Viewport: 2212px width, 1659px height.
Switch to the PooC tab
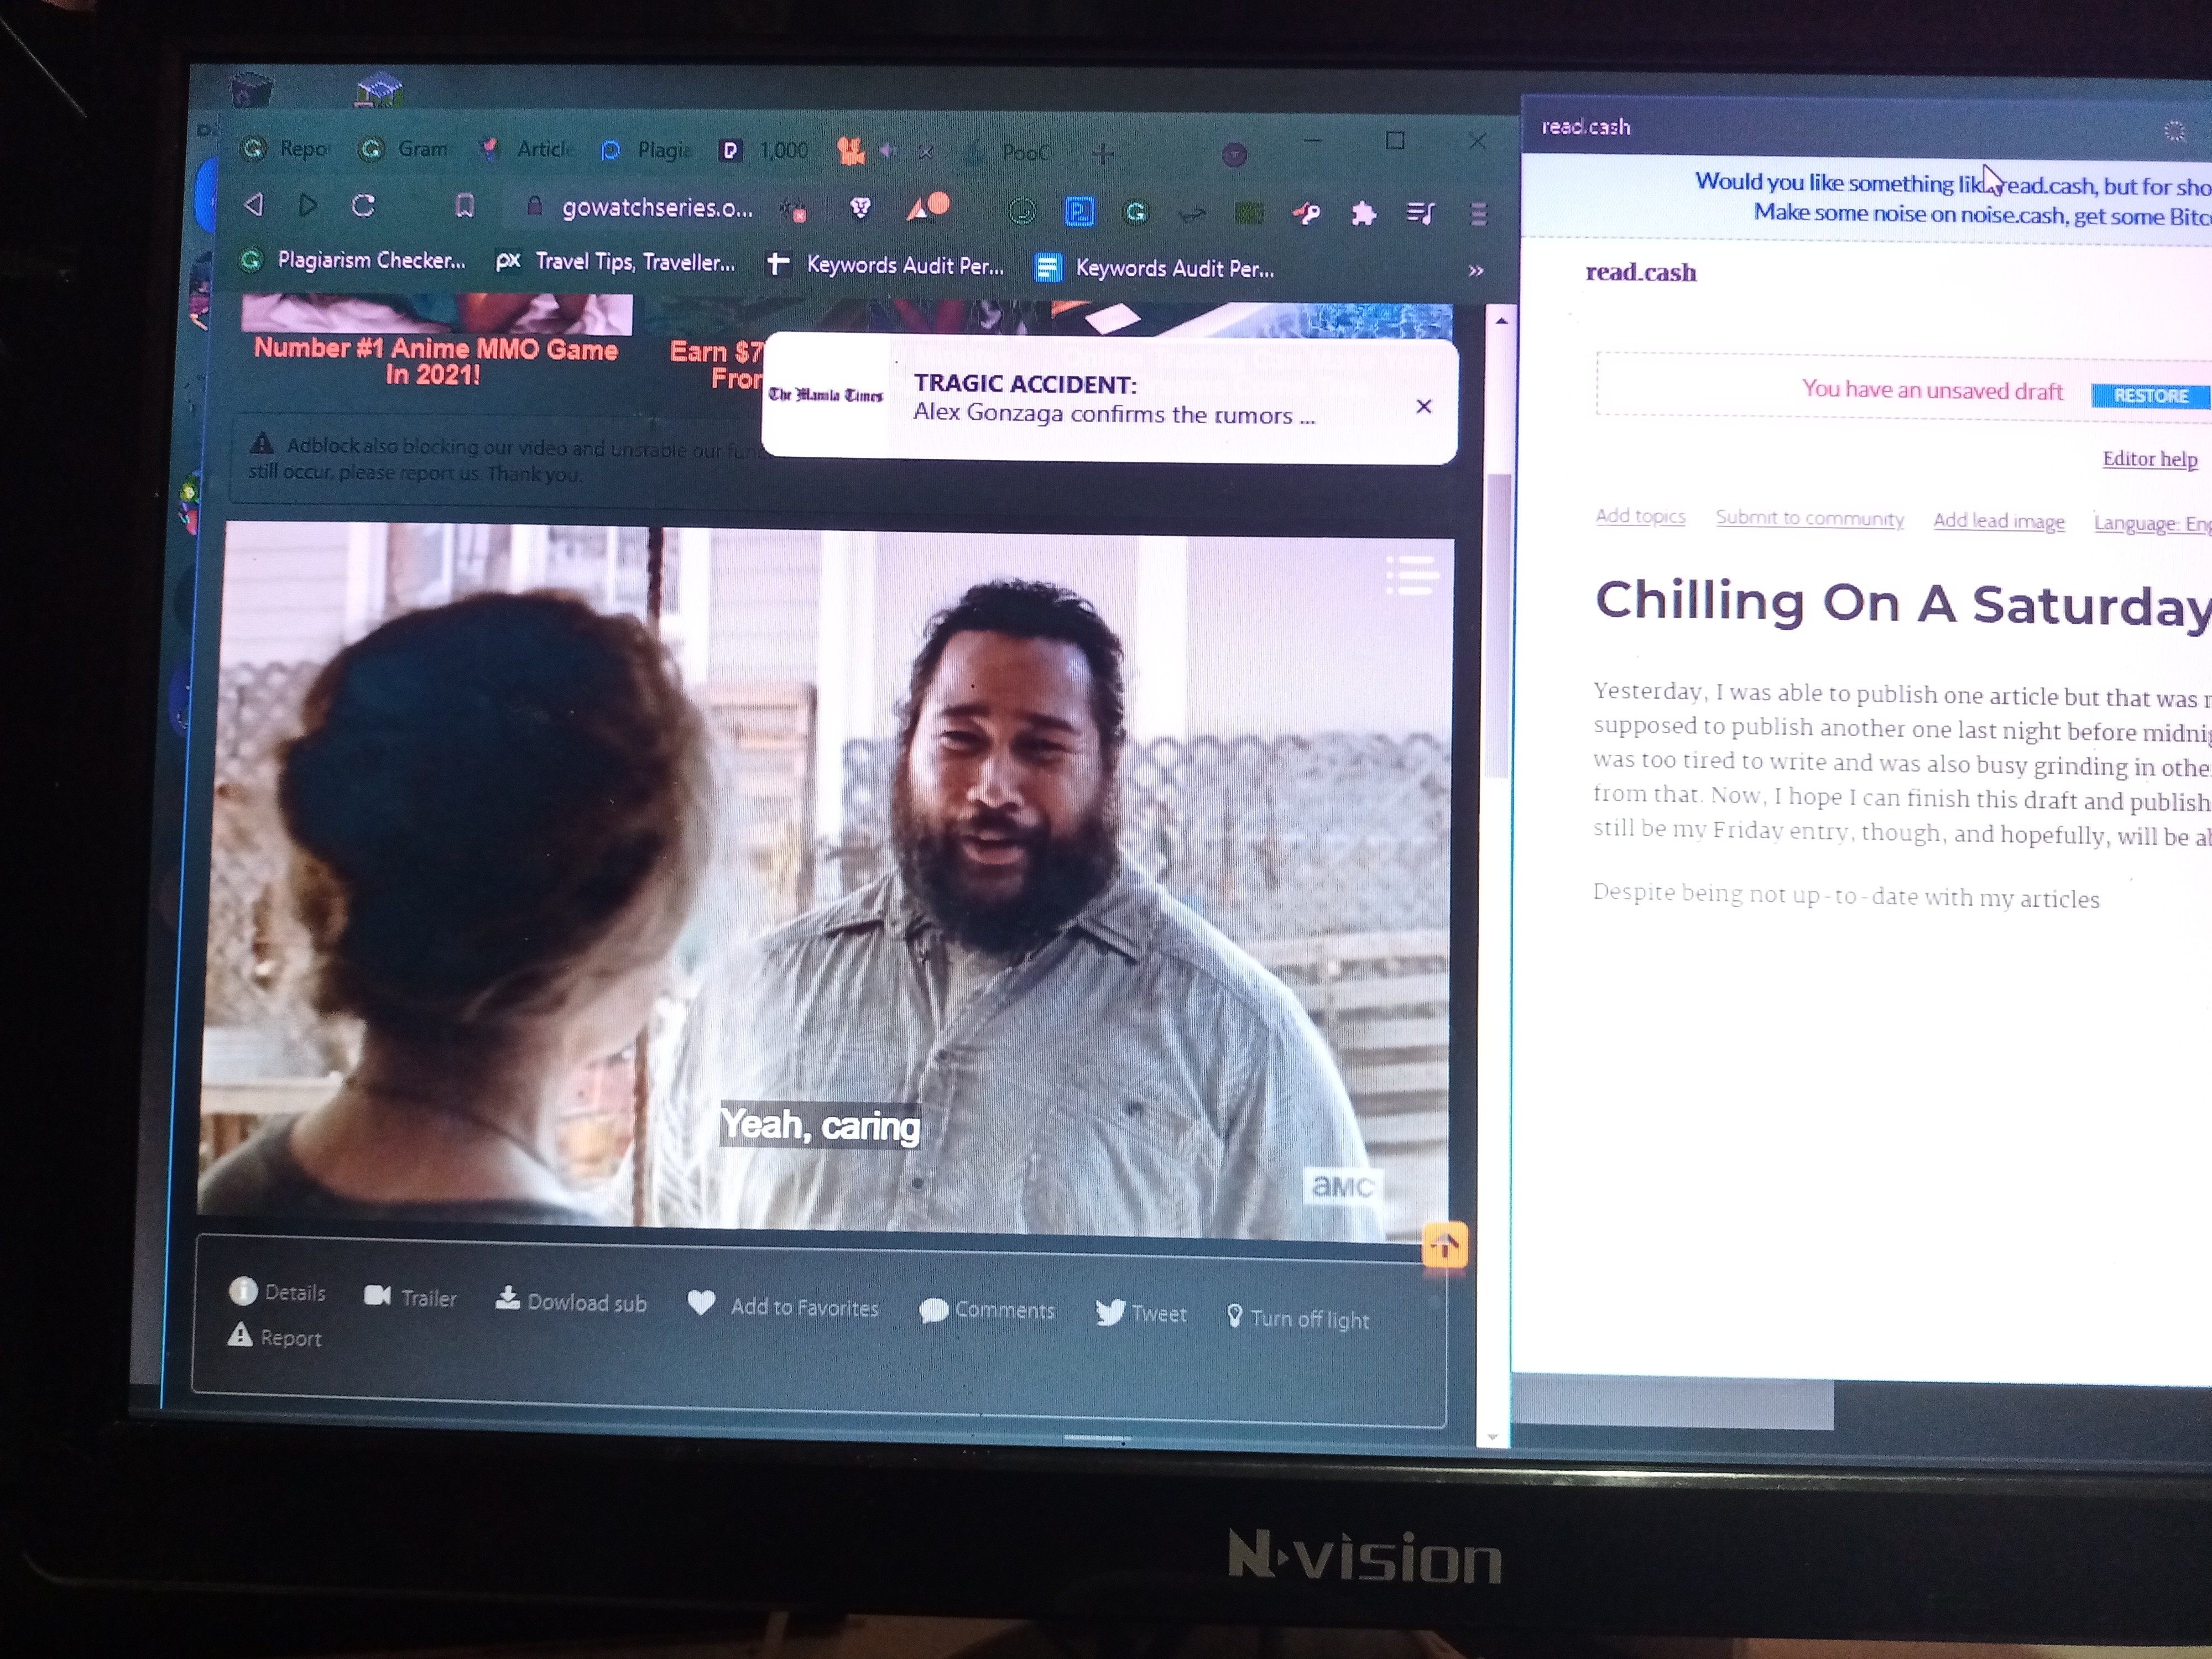[x=1008, y=153]
